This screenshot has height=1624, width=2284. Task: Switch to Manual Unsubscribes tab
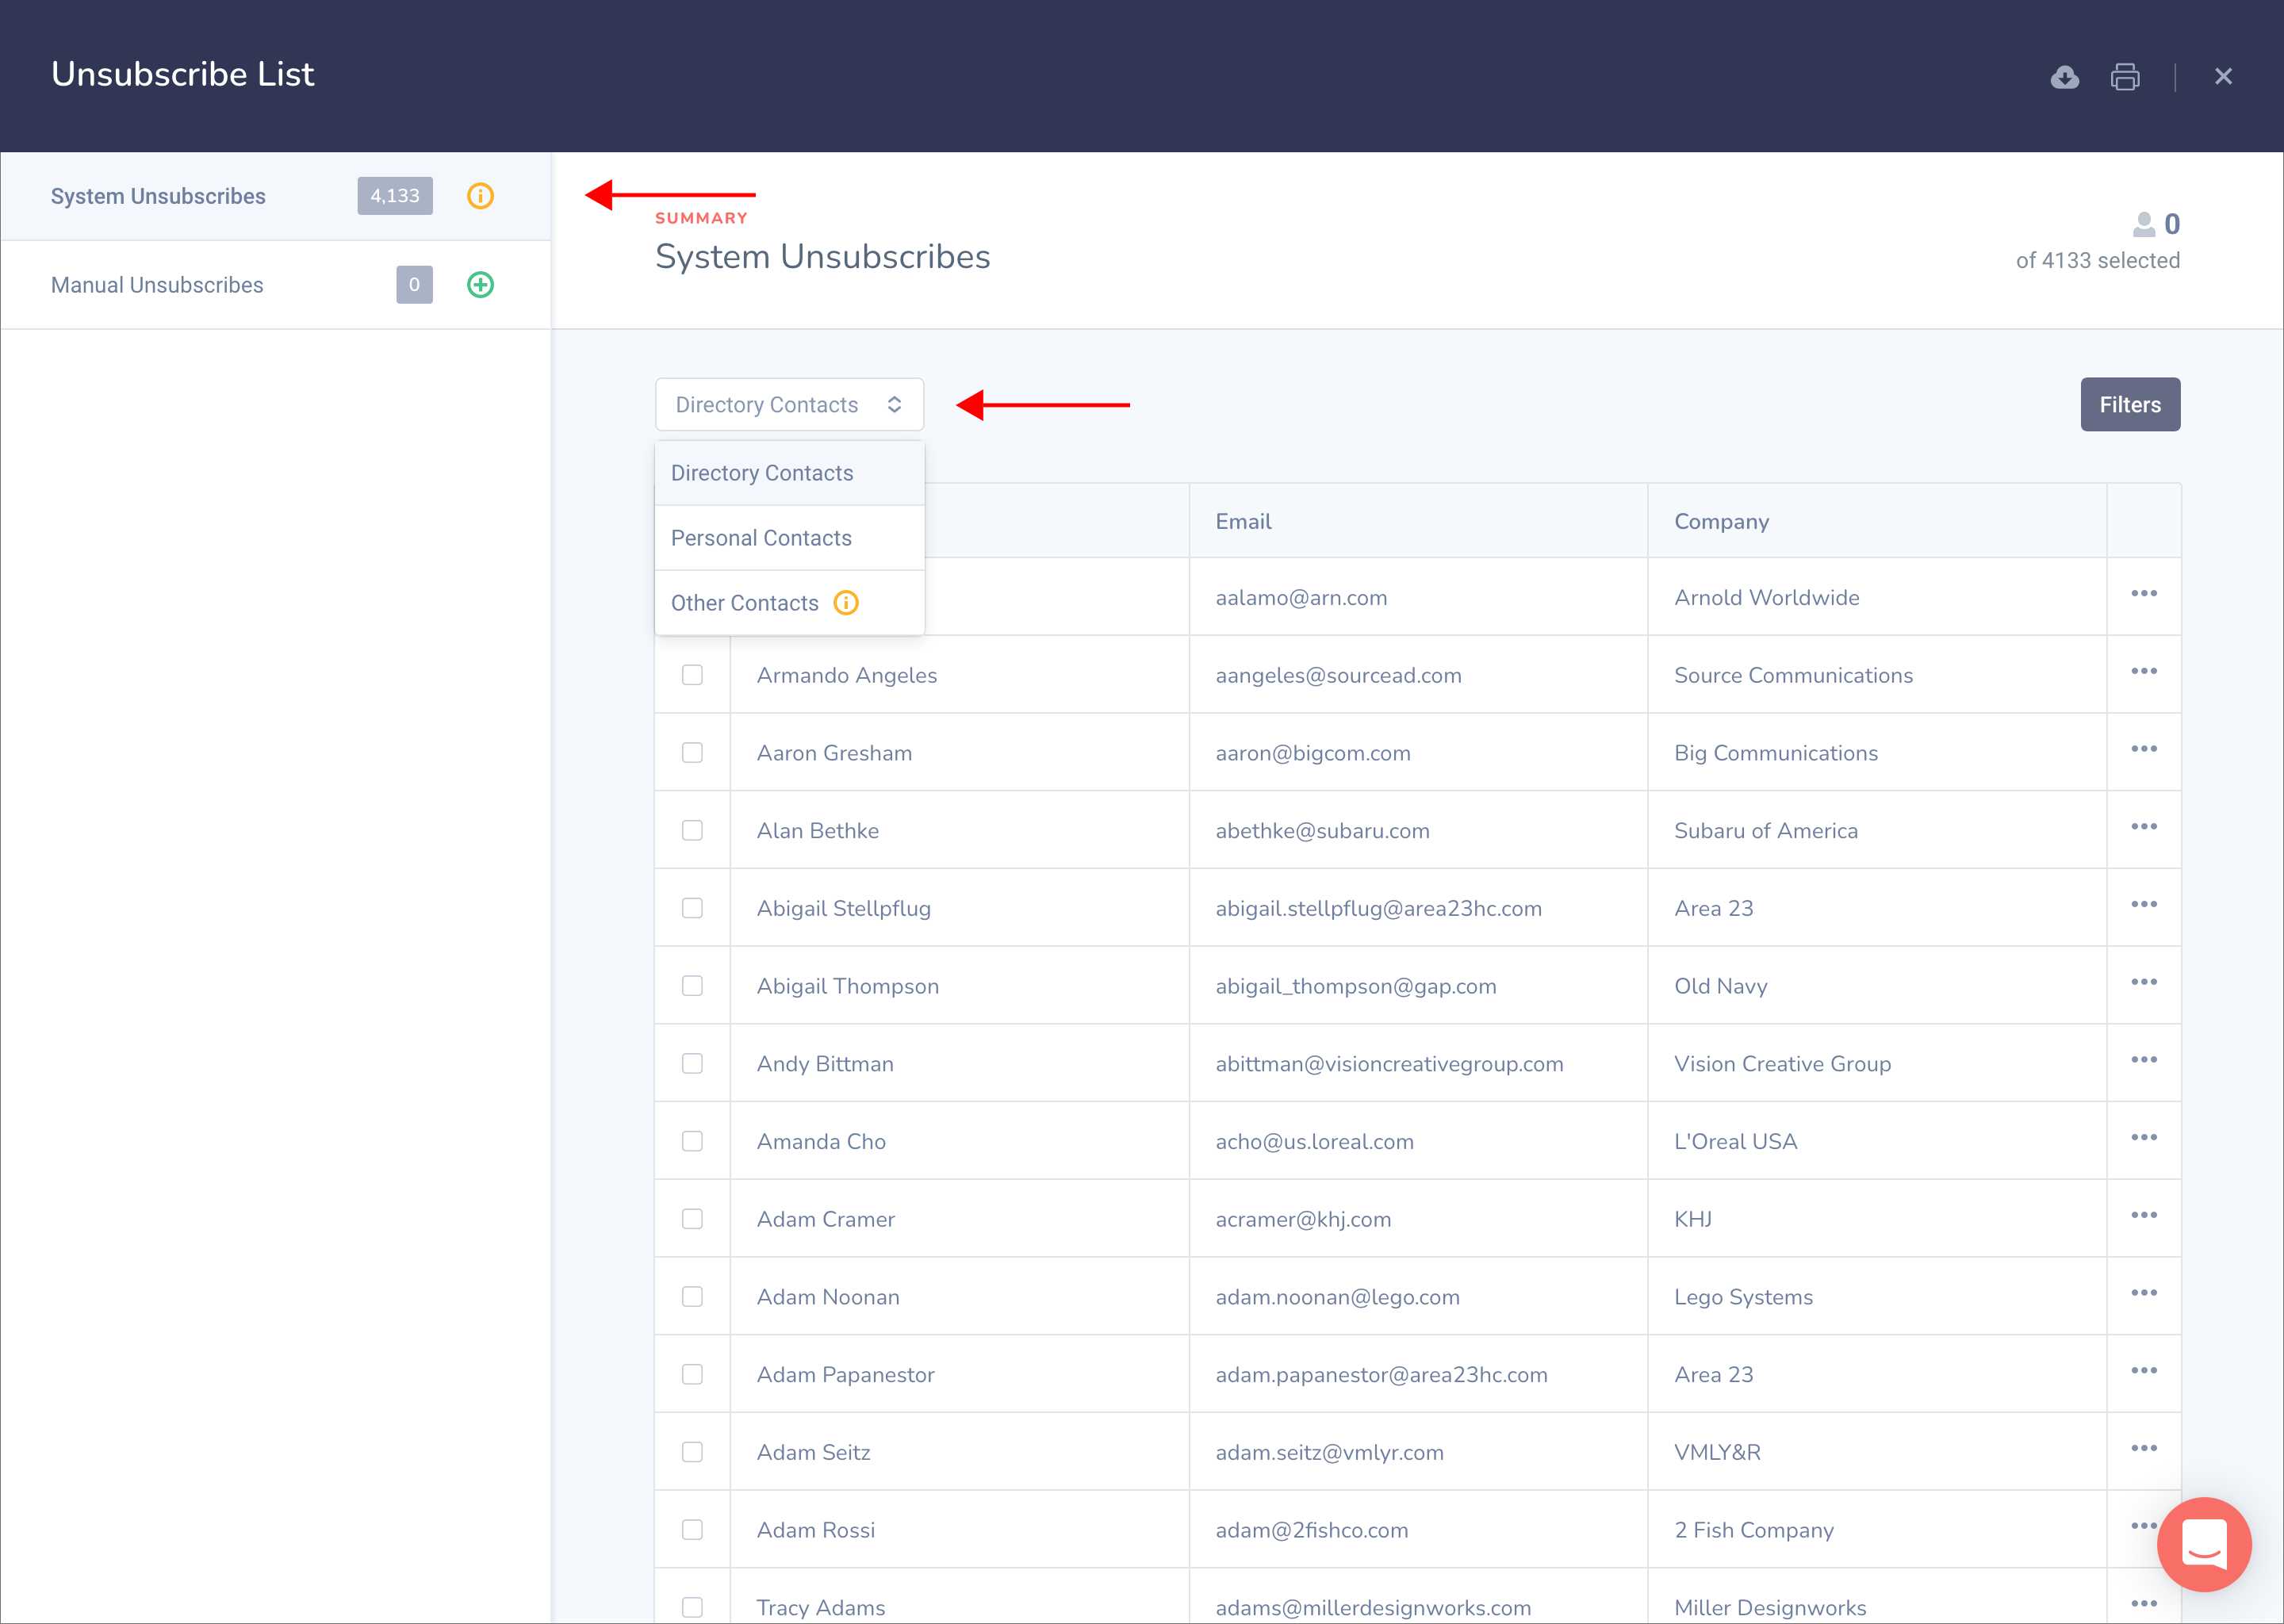tap(275, 285)
